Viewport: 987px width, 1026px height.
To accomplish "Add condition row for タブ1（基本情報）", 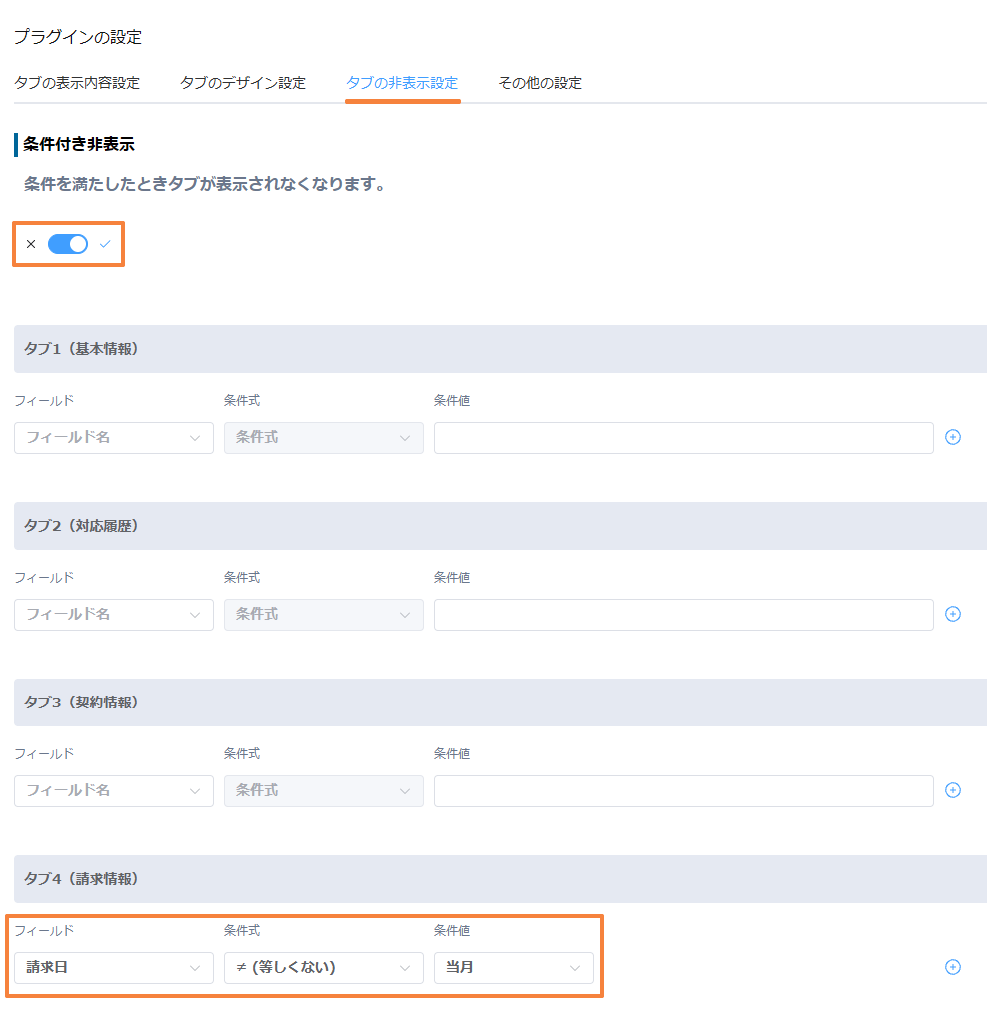I will point(953,437).
